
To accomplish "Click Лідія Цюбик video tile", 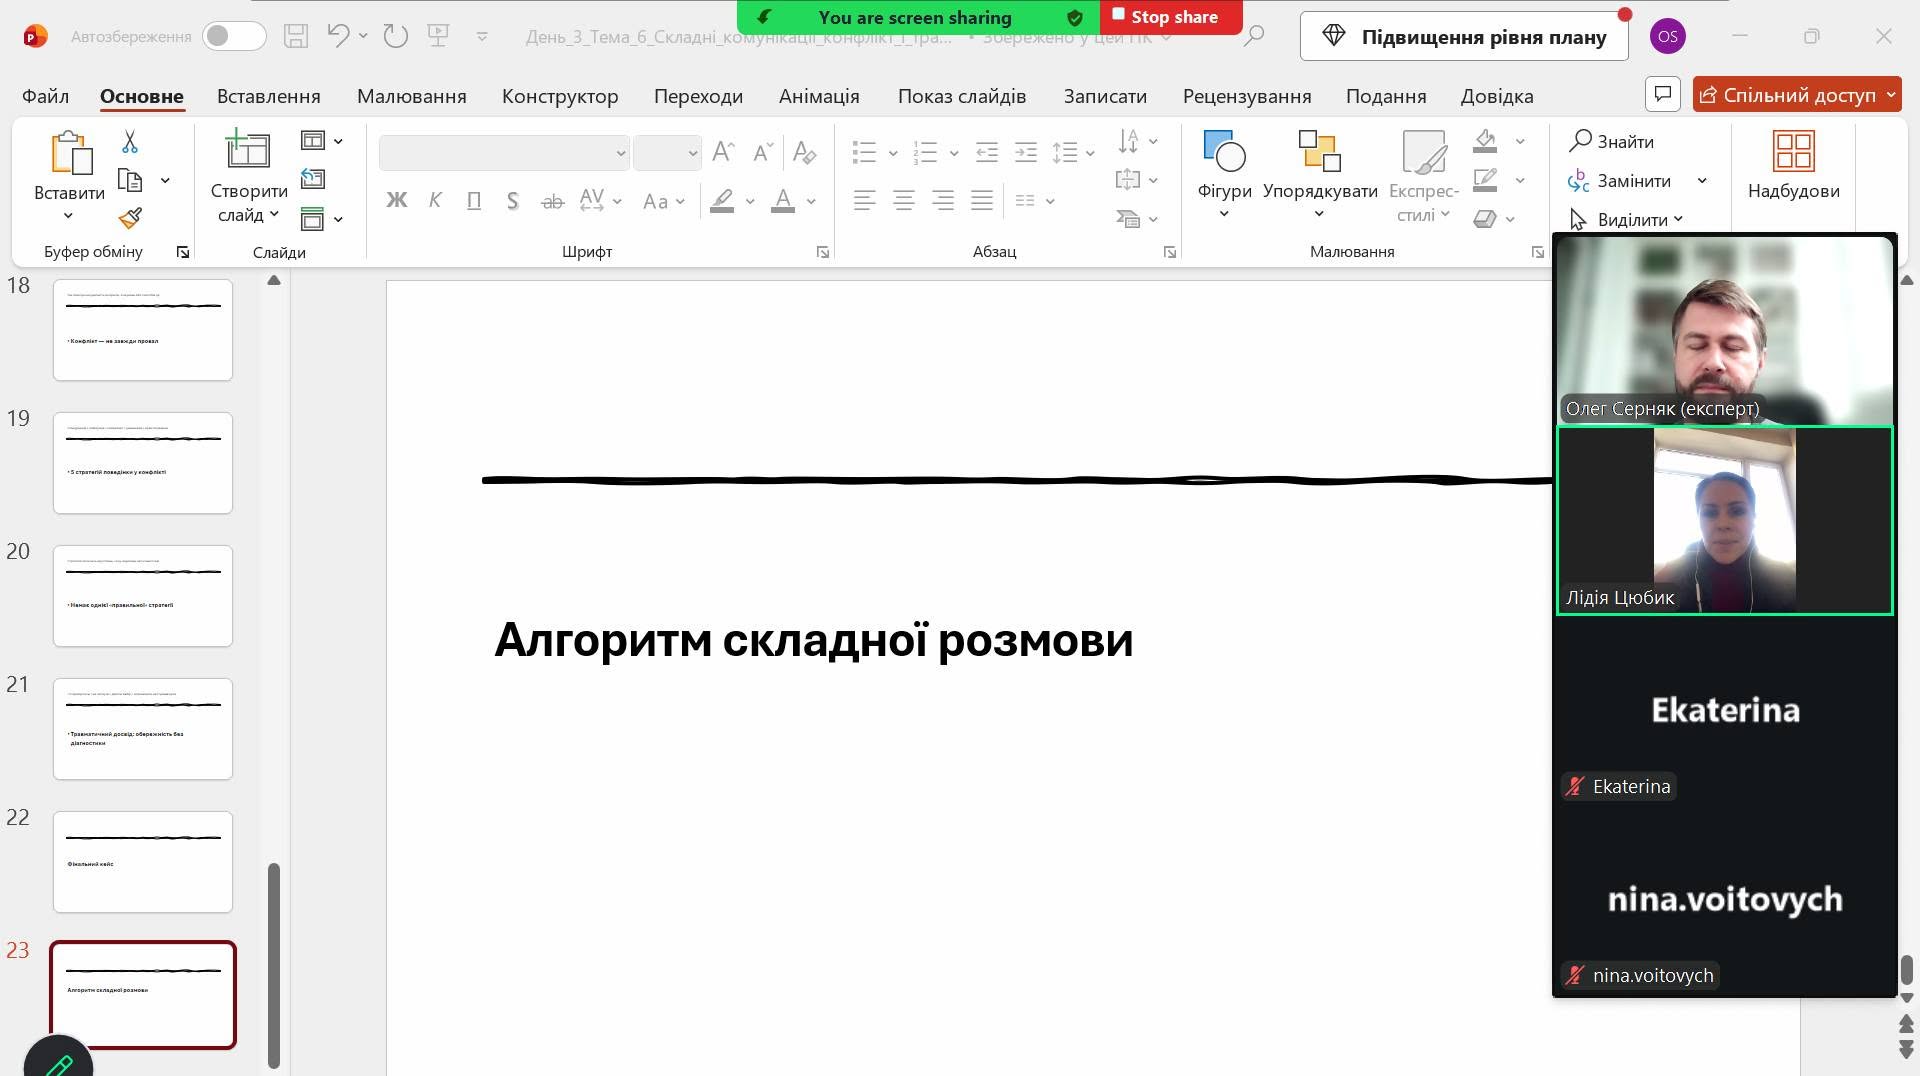I will (x=1725, y=521).
